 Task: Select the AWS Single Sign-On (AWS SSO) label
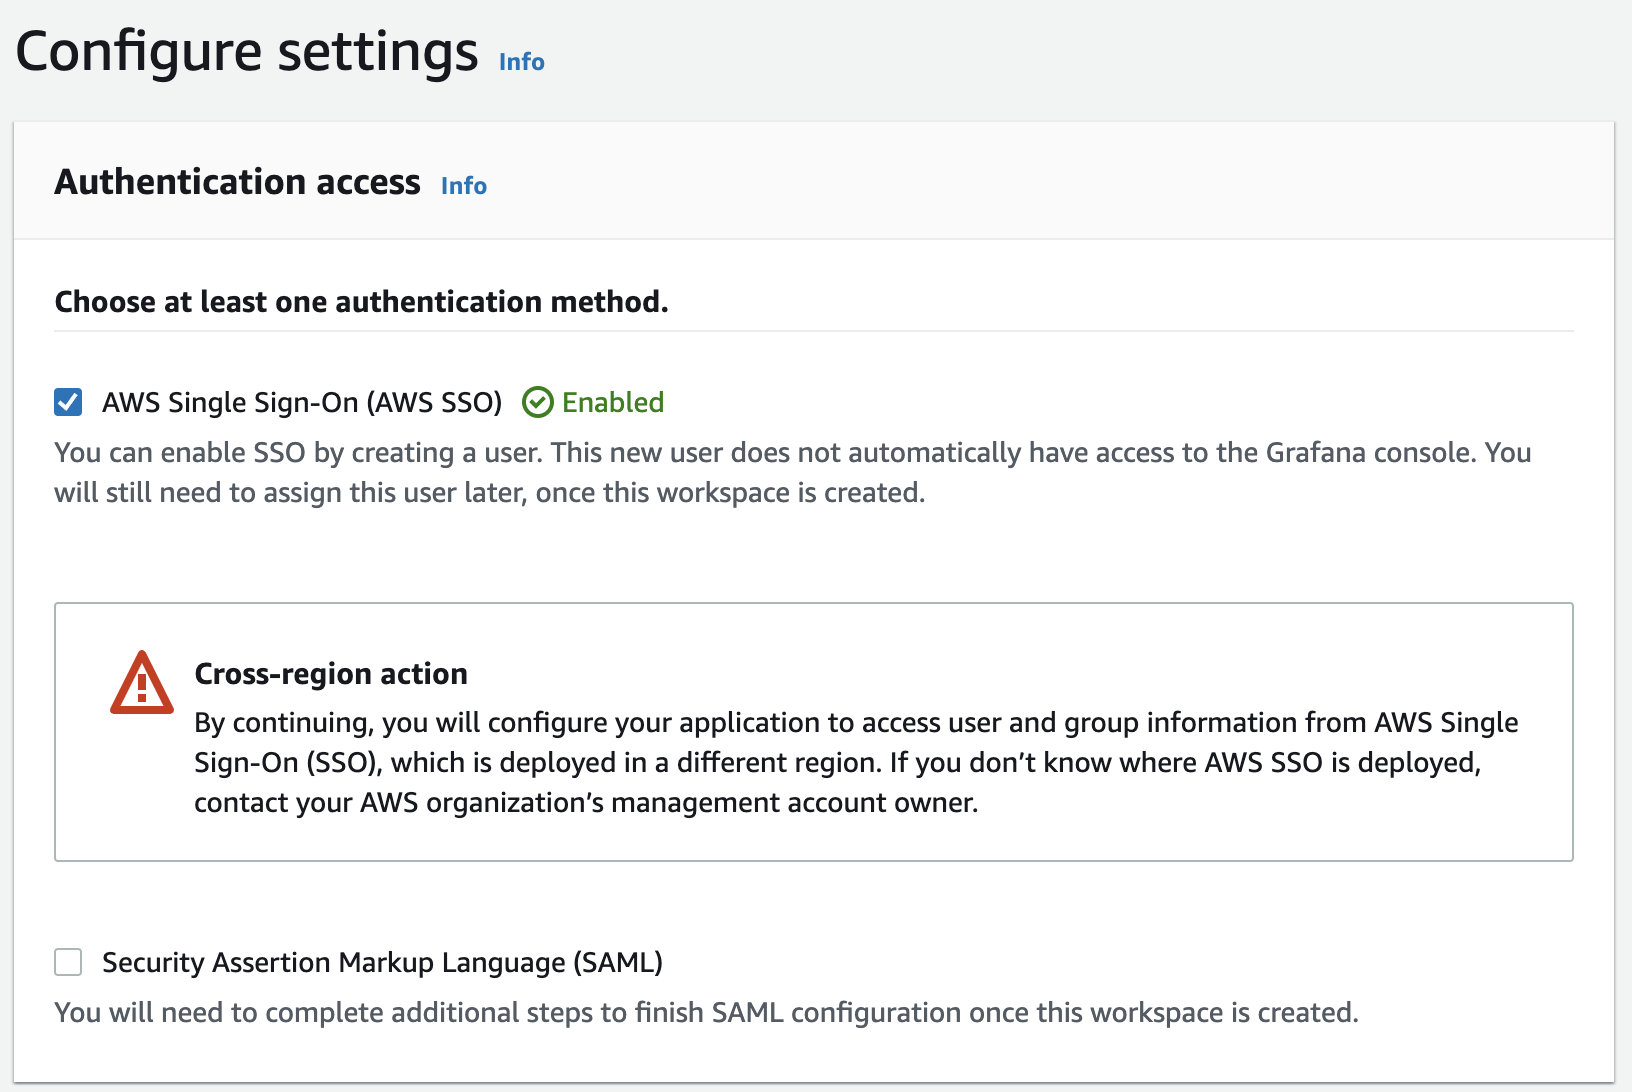point(302,402)
